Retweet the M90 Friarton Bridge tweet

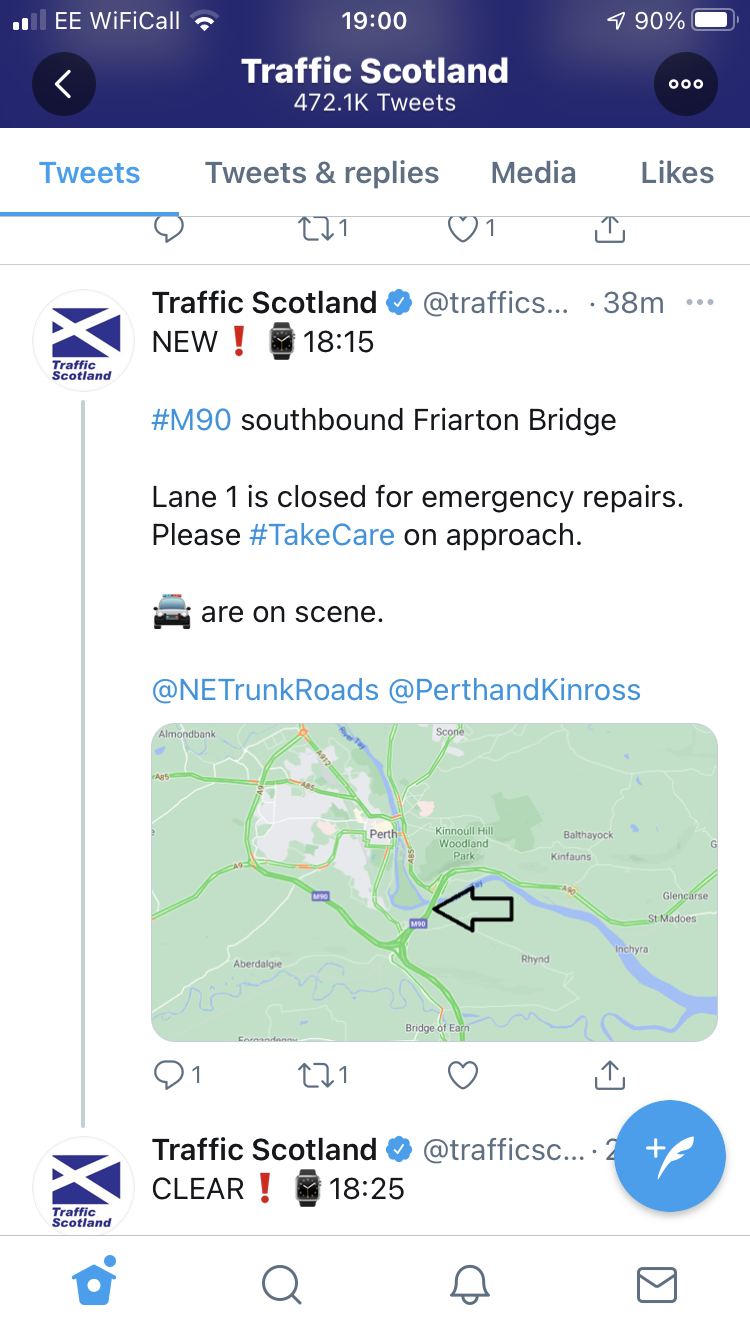[x=323, y=1075]
